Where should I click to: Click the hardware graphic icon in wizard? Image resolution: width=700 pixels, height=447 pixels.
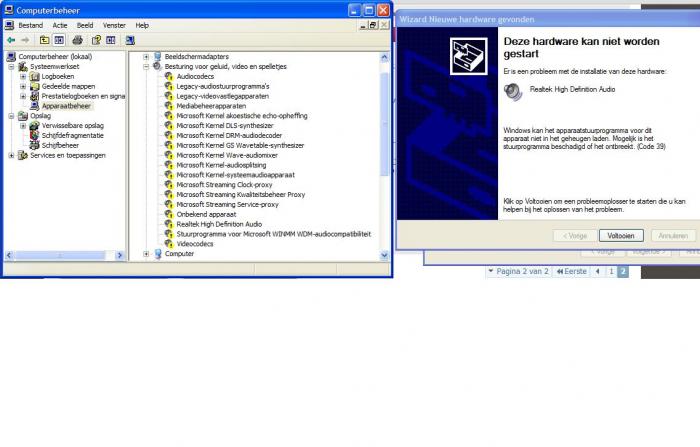point(468,56)
